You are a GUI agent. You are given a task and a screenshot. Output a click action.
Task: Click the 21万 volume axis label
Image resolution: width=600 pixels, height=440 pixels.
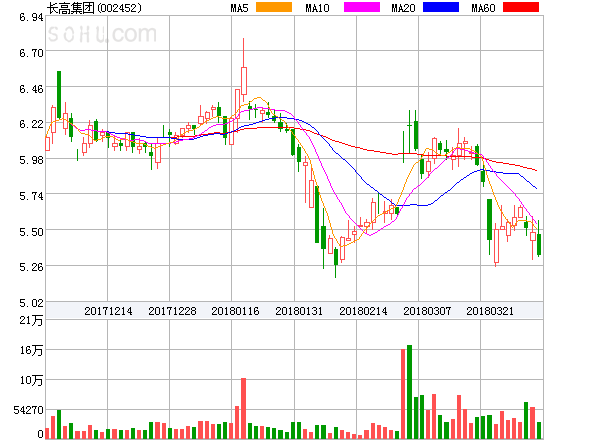(x=31, y=320)
